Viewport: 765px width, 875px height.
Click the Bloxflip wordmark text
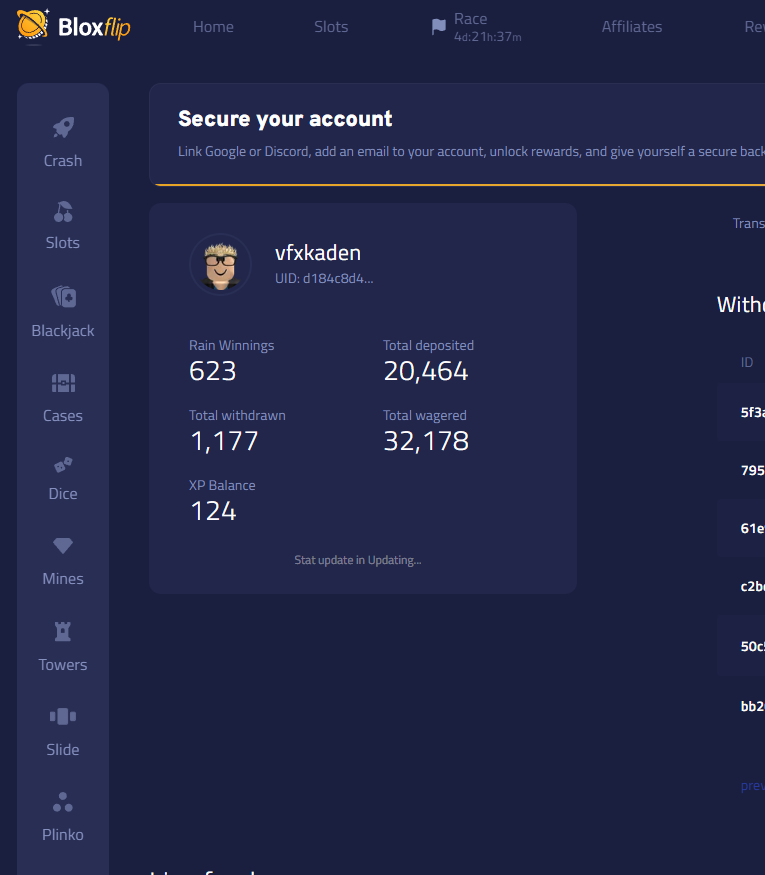(94, 27)
